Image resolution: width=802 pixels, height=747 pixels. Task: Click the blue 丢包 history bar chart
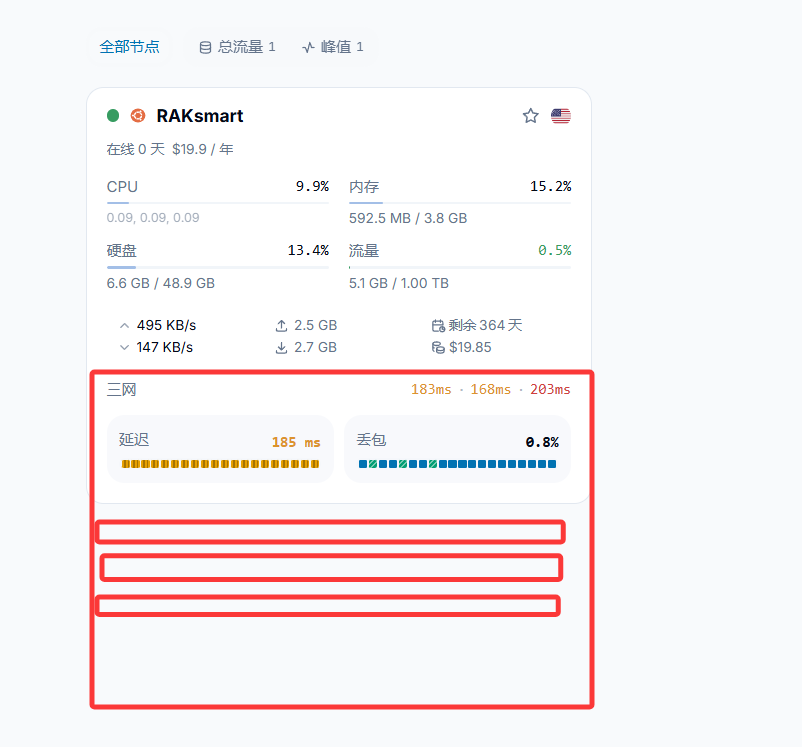(457, 464)
